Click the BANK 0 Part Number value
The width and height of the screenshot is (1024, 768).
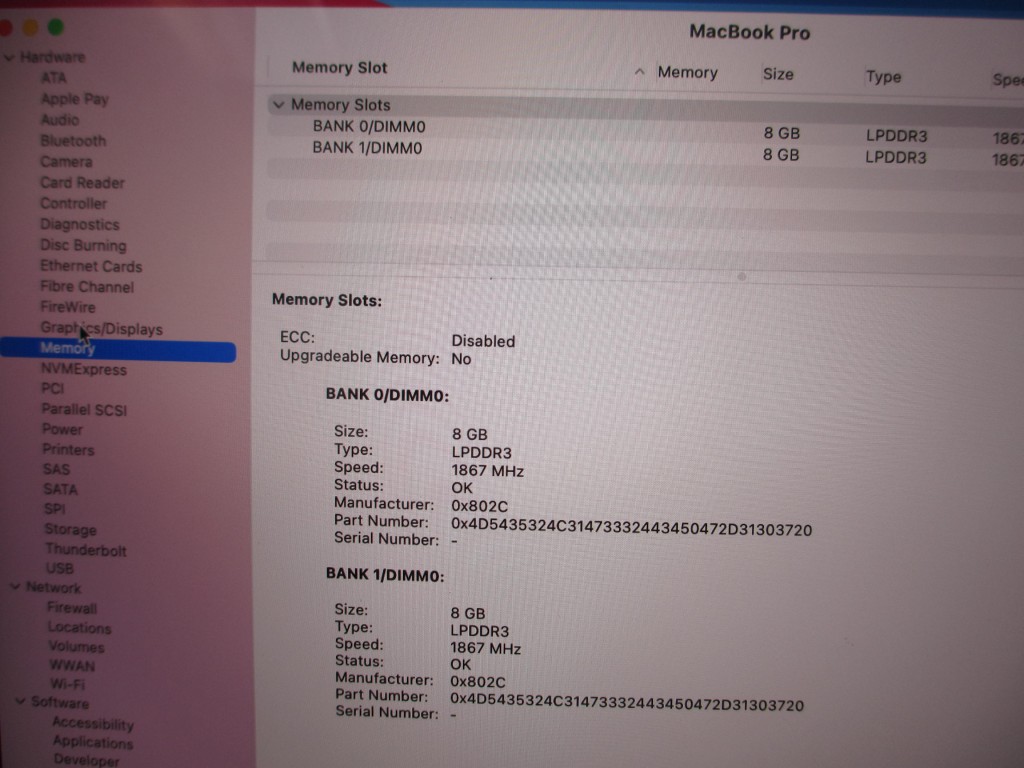point(632,528)
